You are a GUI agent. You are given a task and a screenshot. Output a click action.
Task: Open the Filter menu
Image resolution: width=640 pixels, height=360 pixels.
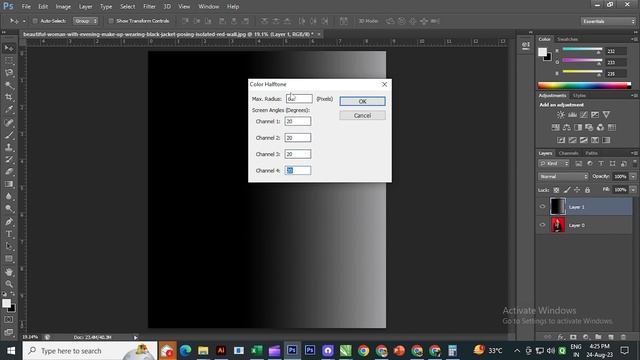point(149,7)
